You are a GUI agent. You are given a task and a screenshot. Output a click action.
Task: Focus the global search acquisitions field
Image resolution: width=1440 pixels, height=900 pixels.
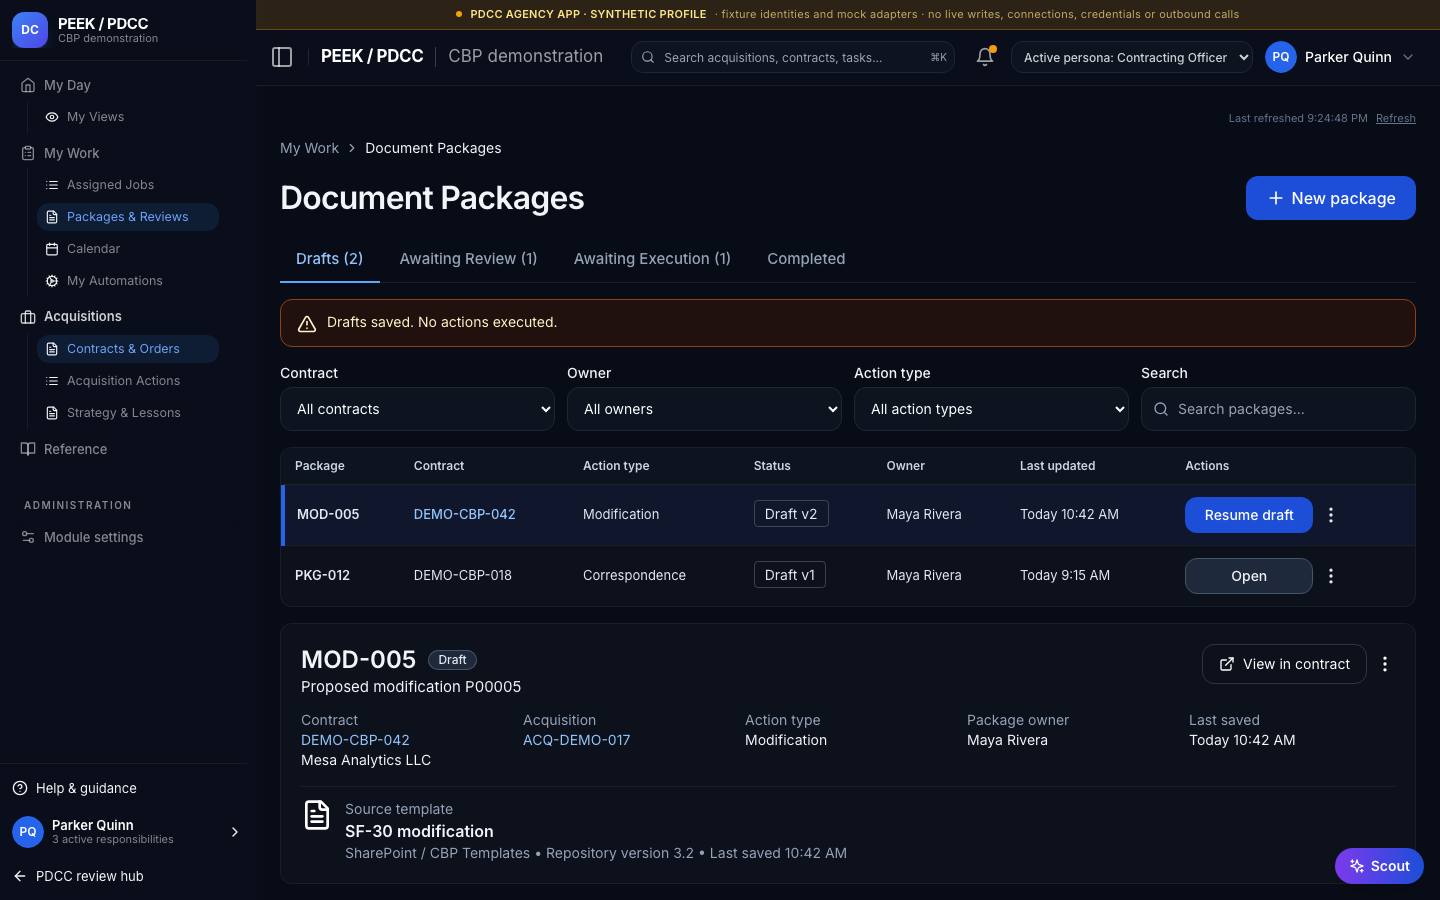(793, 57)
